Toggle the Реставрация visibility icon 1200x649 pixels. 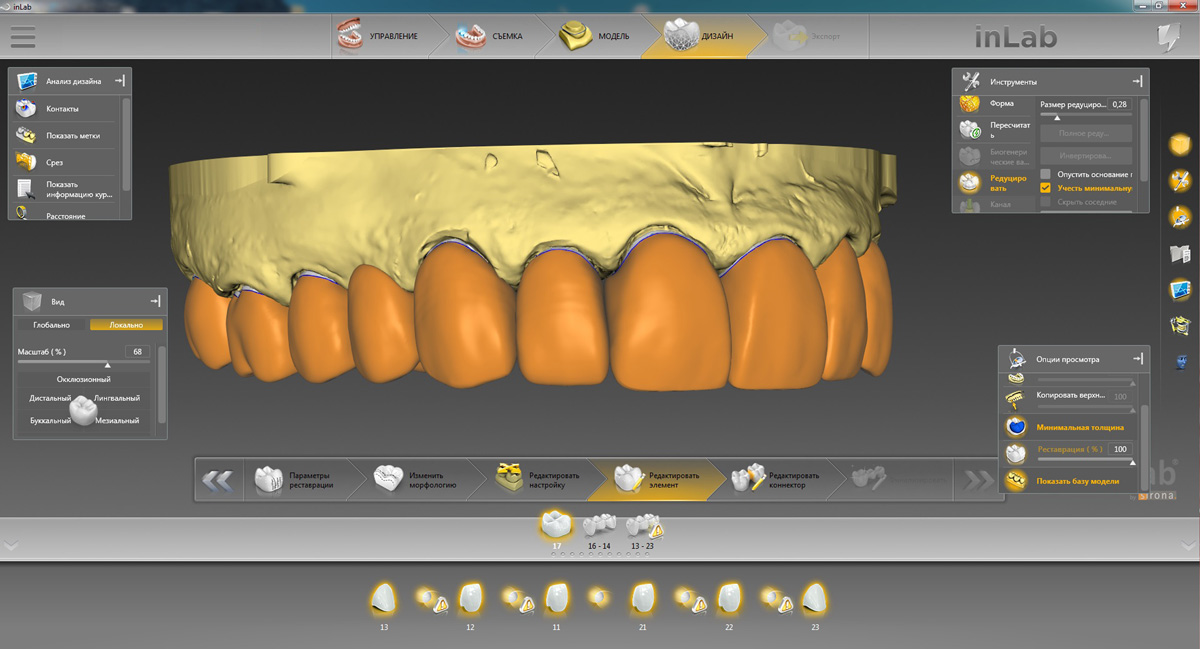coord(1016,453)
